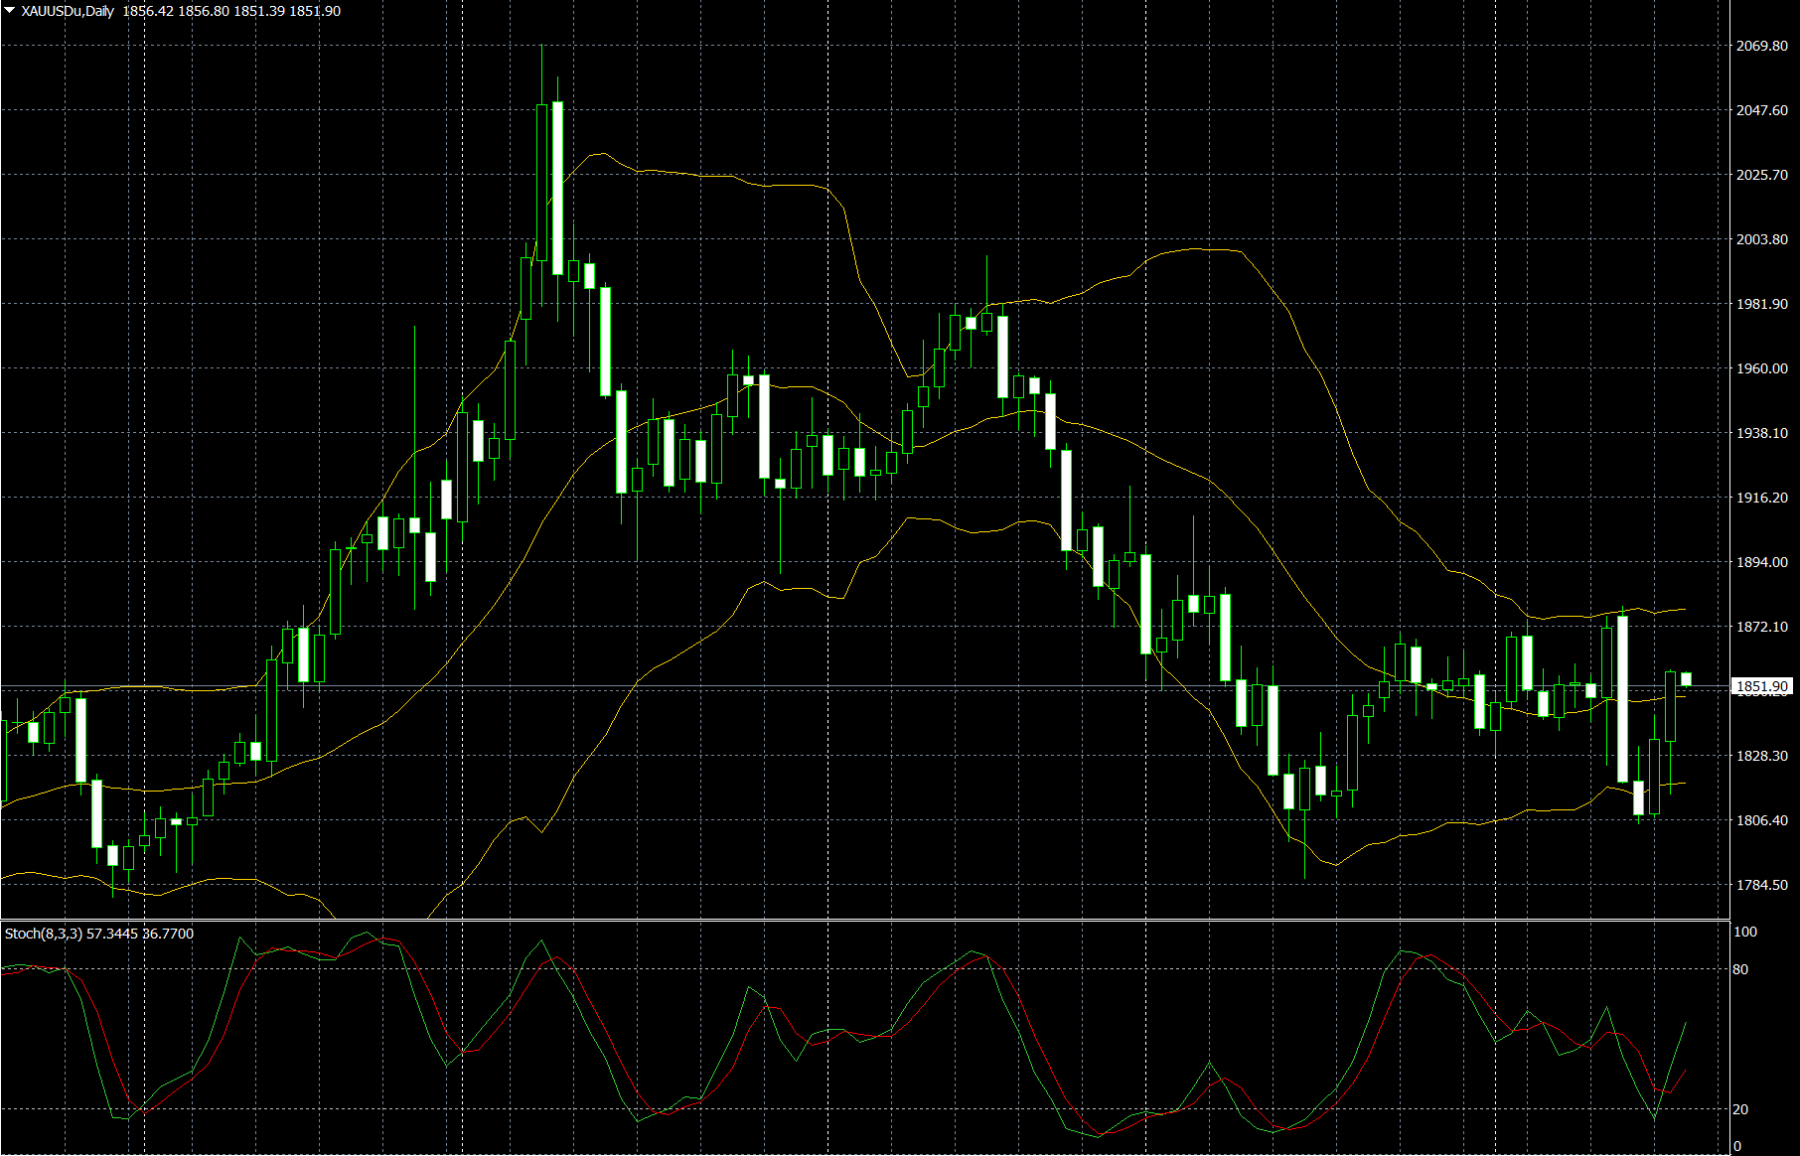Click the 100 level on Stochastic scale
Image resolution: width=1800 pixels, height=1156 pixels.
pyautogui.click(x=1745, y=932)
